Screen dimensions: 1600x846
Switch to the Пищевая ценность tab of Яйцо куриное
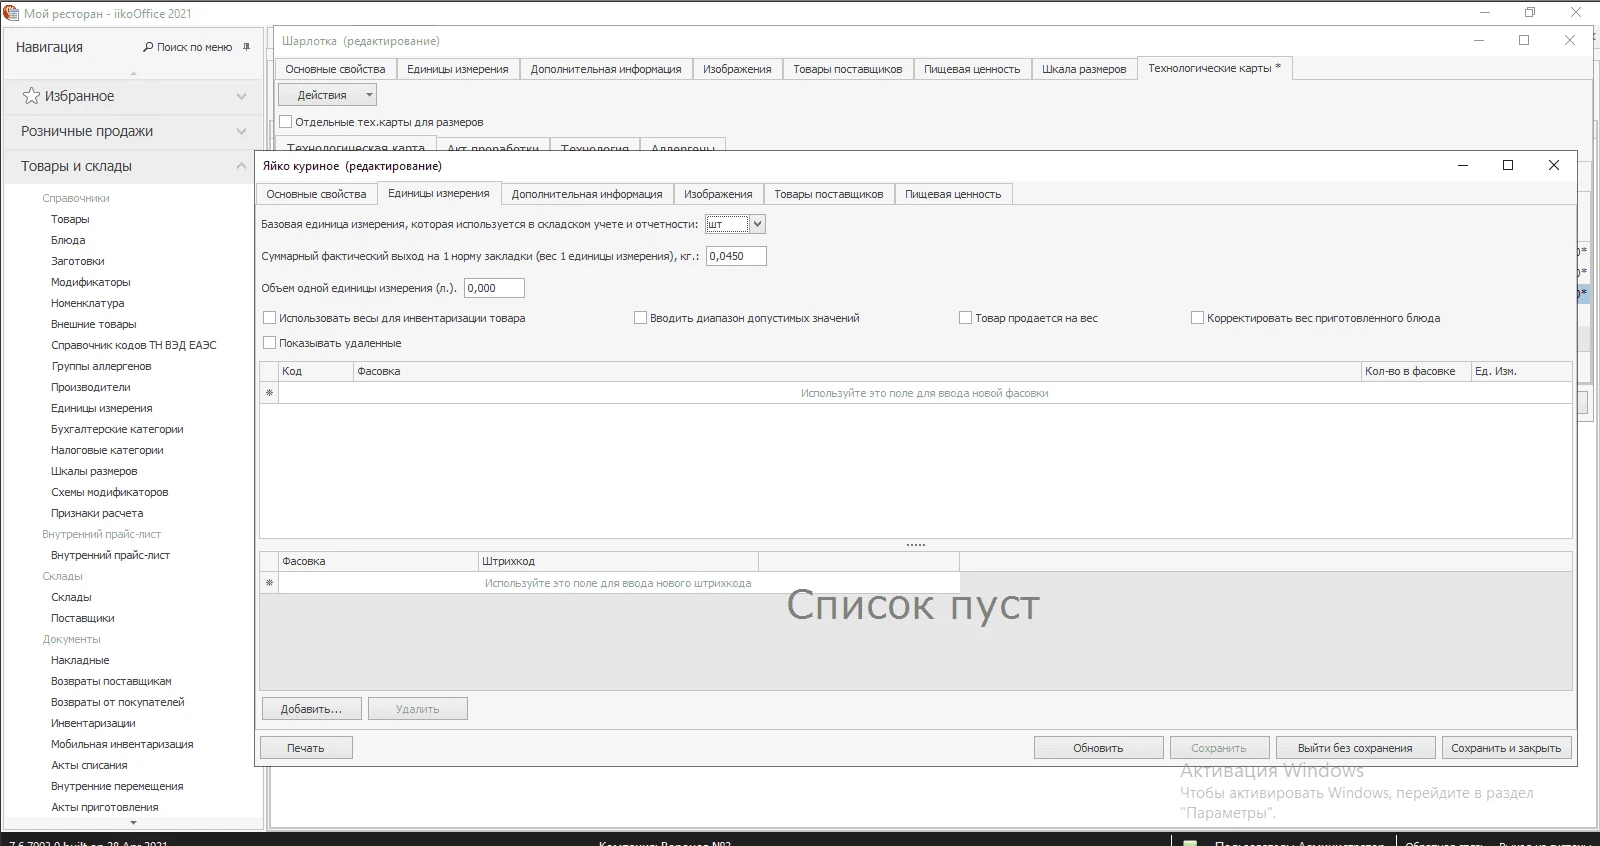[952, 194]
